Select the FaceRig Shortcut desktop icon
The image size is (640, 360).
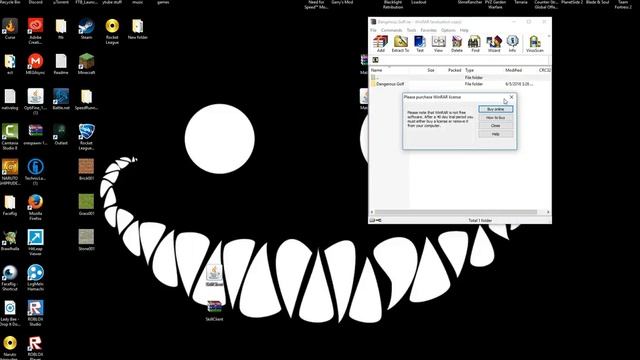click(10, 278)
